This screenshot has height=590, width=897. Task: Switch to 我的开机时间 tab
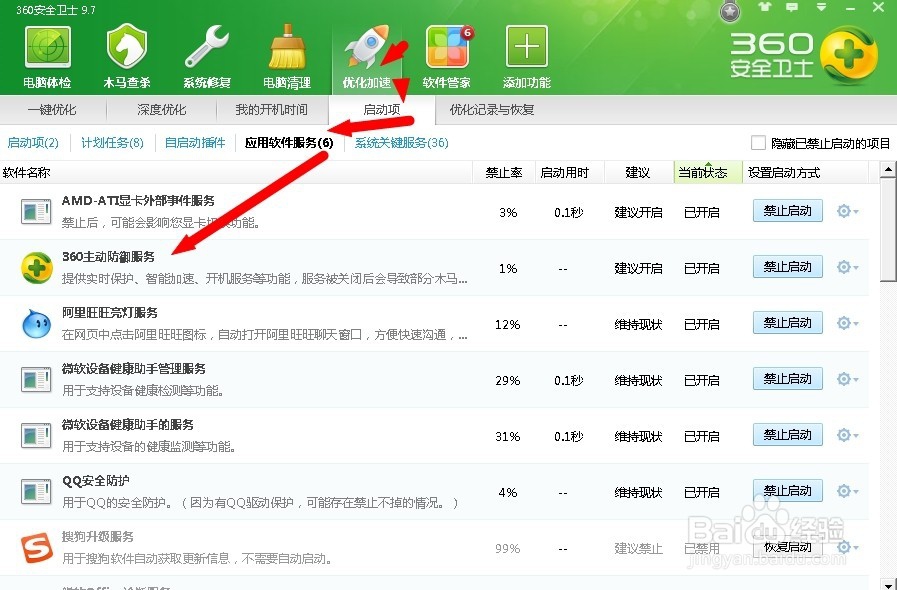tap(271, 110)
